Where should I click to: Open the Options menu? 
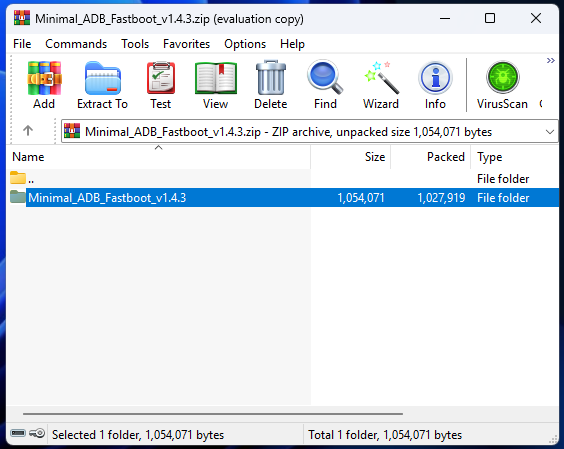245,44
